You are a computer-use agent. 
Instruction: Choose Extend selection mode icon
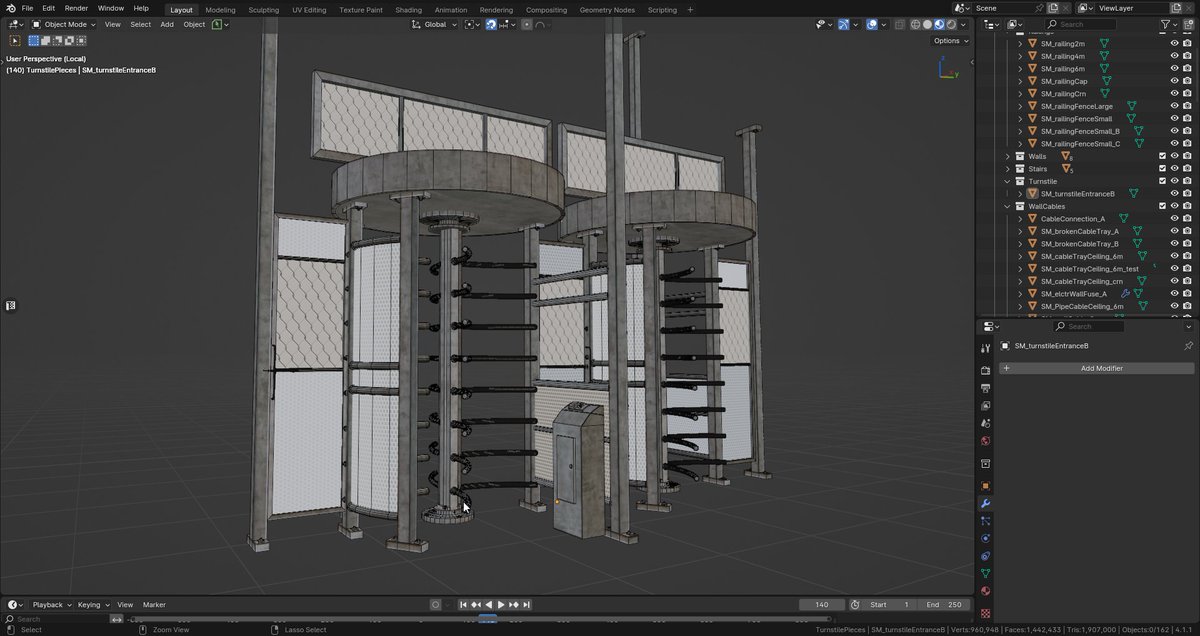(45, 41)
